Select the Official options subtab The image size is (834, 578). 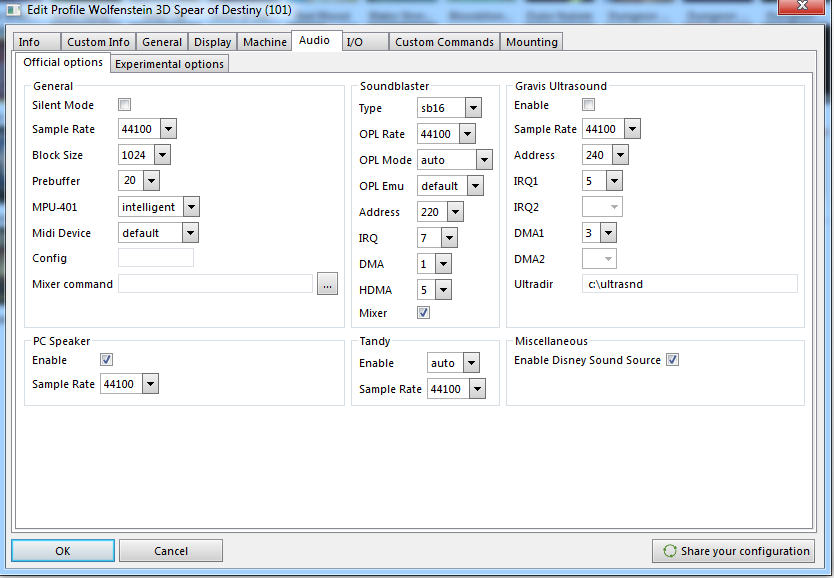point(63,62)
